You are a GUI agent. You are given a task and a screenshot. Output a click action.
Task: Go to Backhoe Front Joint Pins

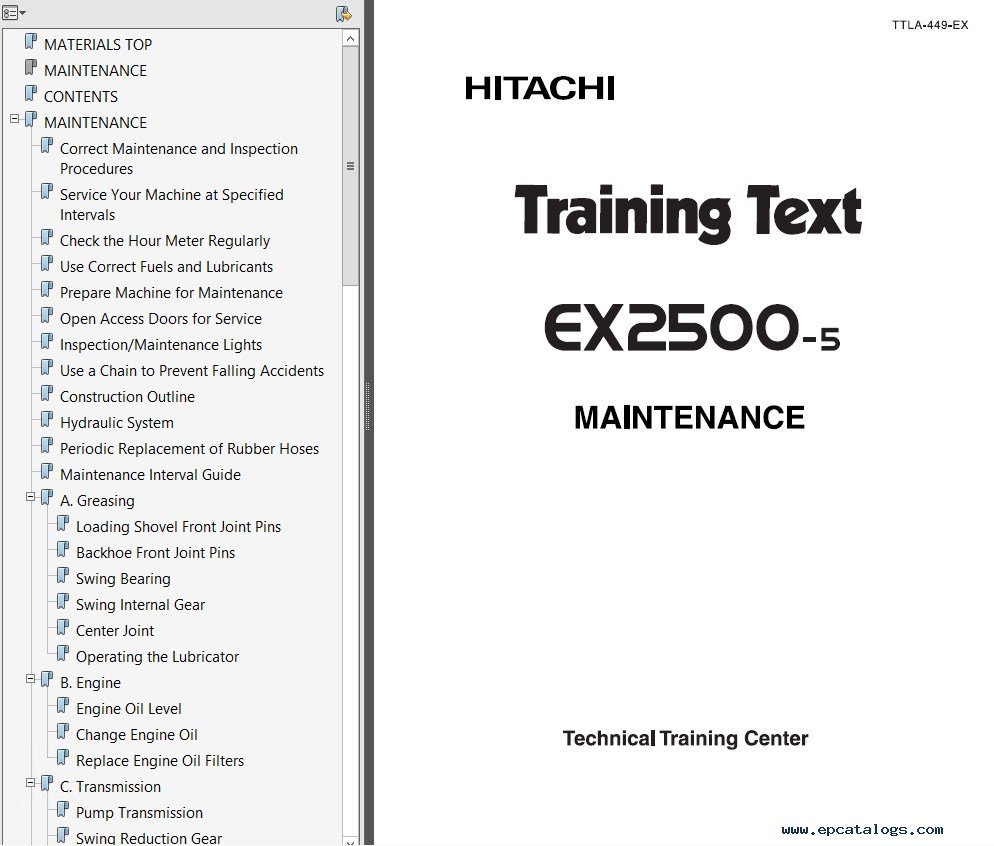tap(155, 553)
